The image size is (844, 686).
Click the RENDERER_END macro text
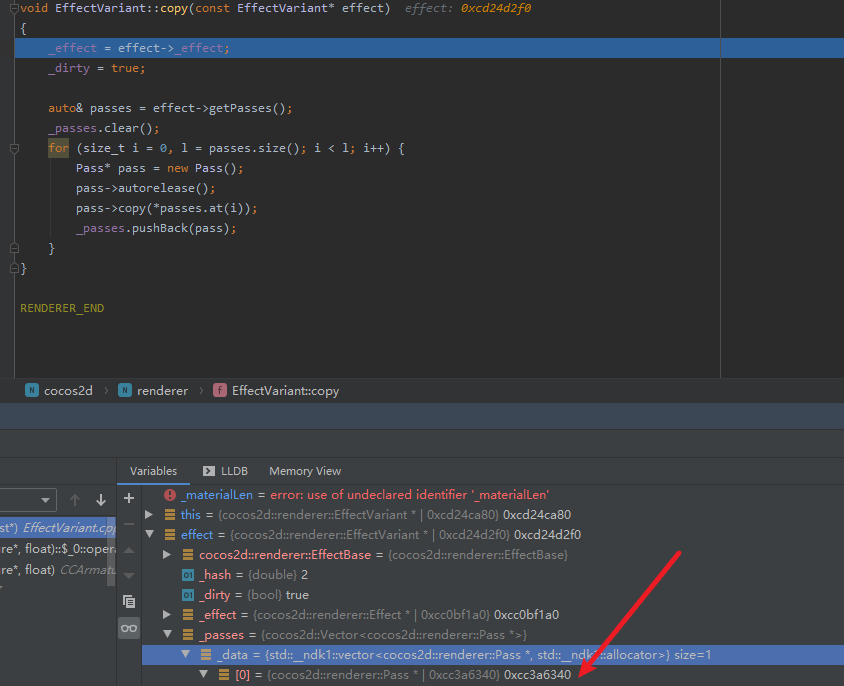pos(62,308)
